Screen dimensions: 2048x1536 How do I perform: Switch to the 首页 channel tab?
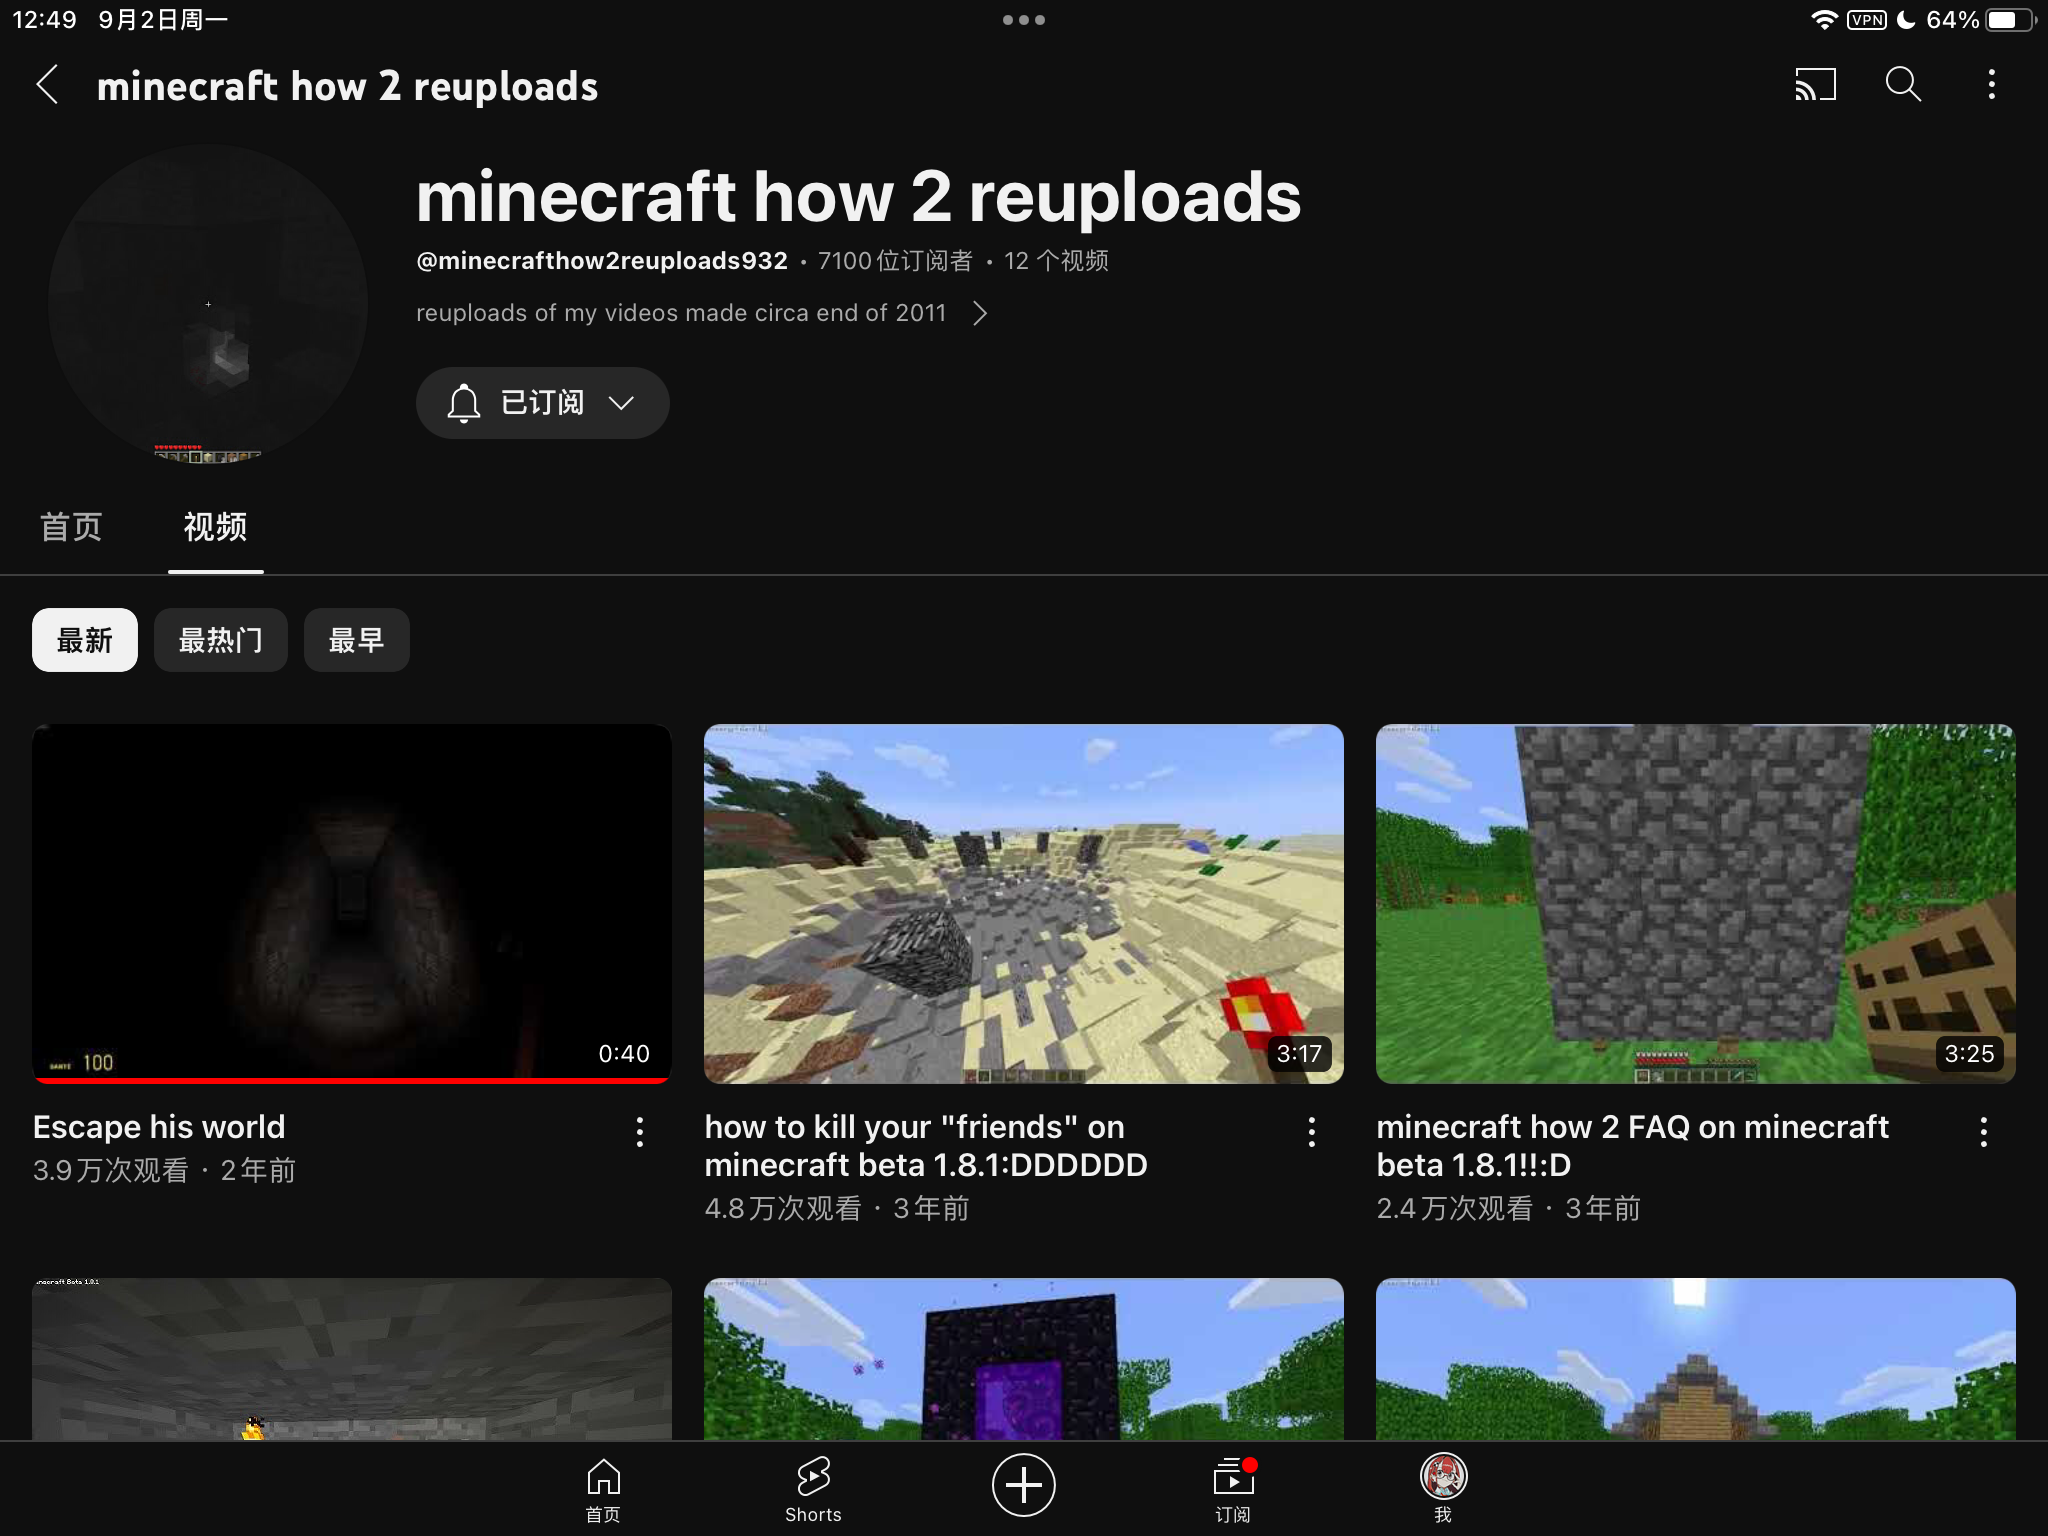tap(71, 527)
